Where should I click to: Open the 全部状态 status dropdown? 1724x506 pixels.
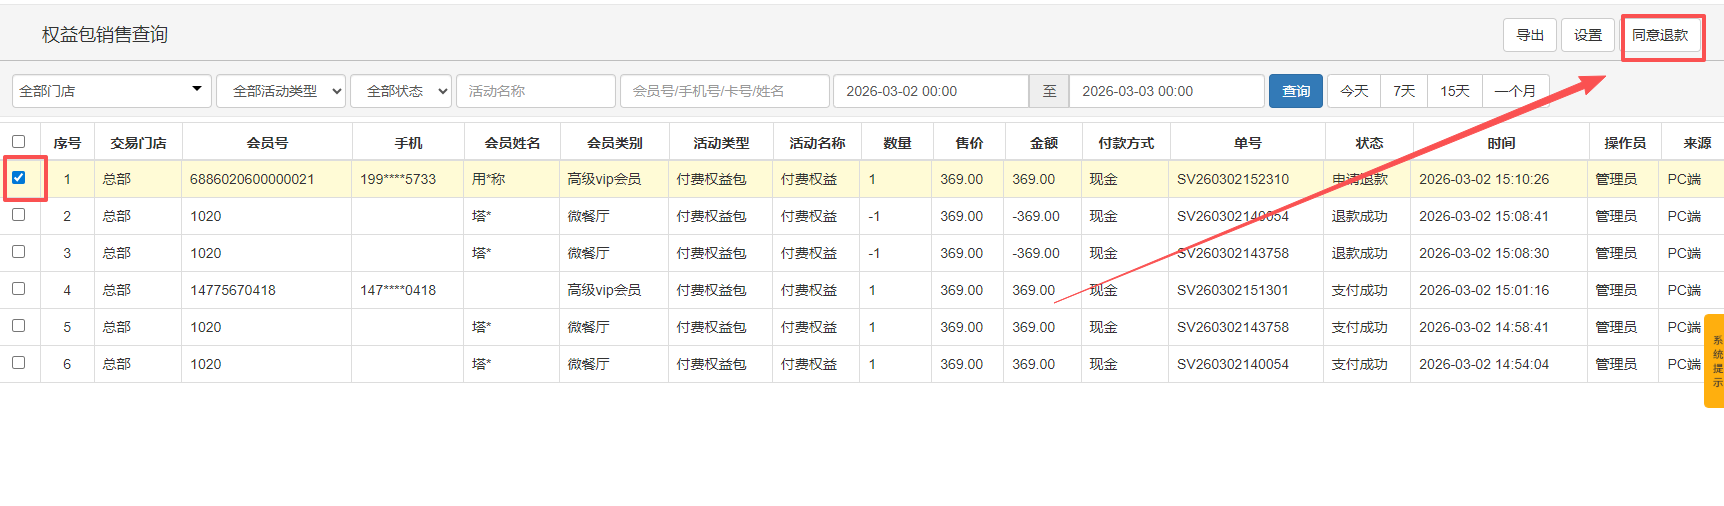401,91
